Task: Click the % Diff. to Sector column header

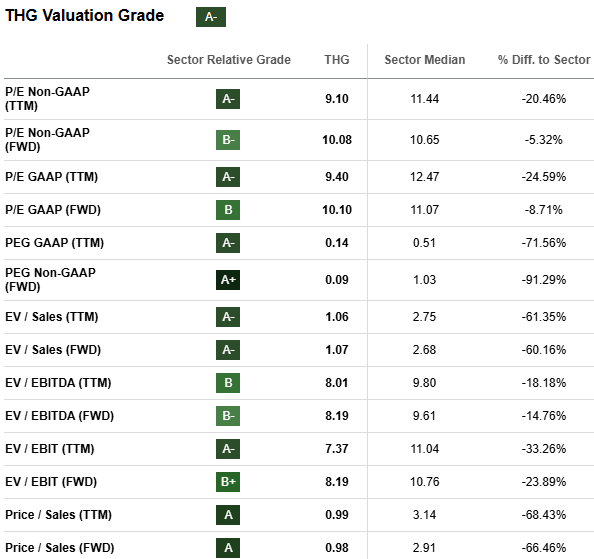Action: pos(544,60)
